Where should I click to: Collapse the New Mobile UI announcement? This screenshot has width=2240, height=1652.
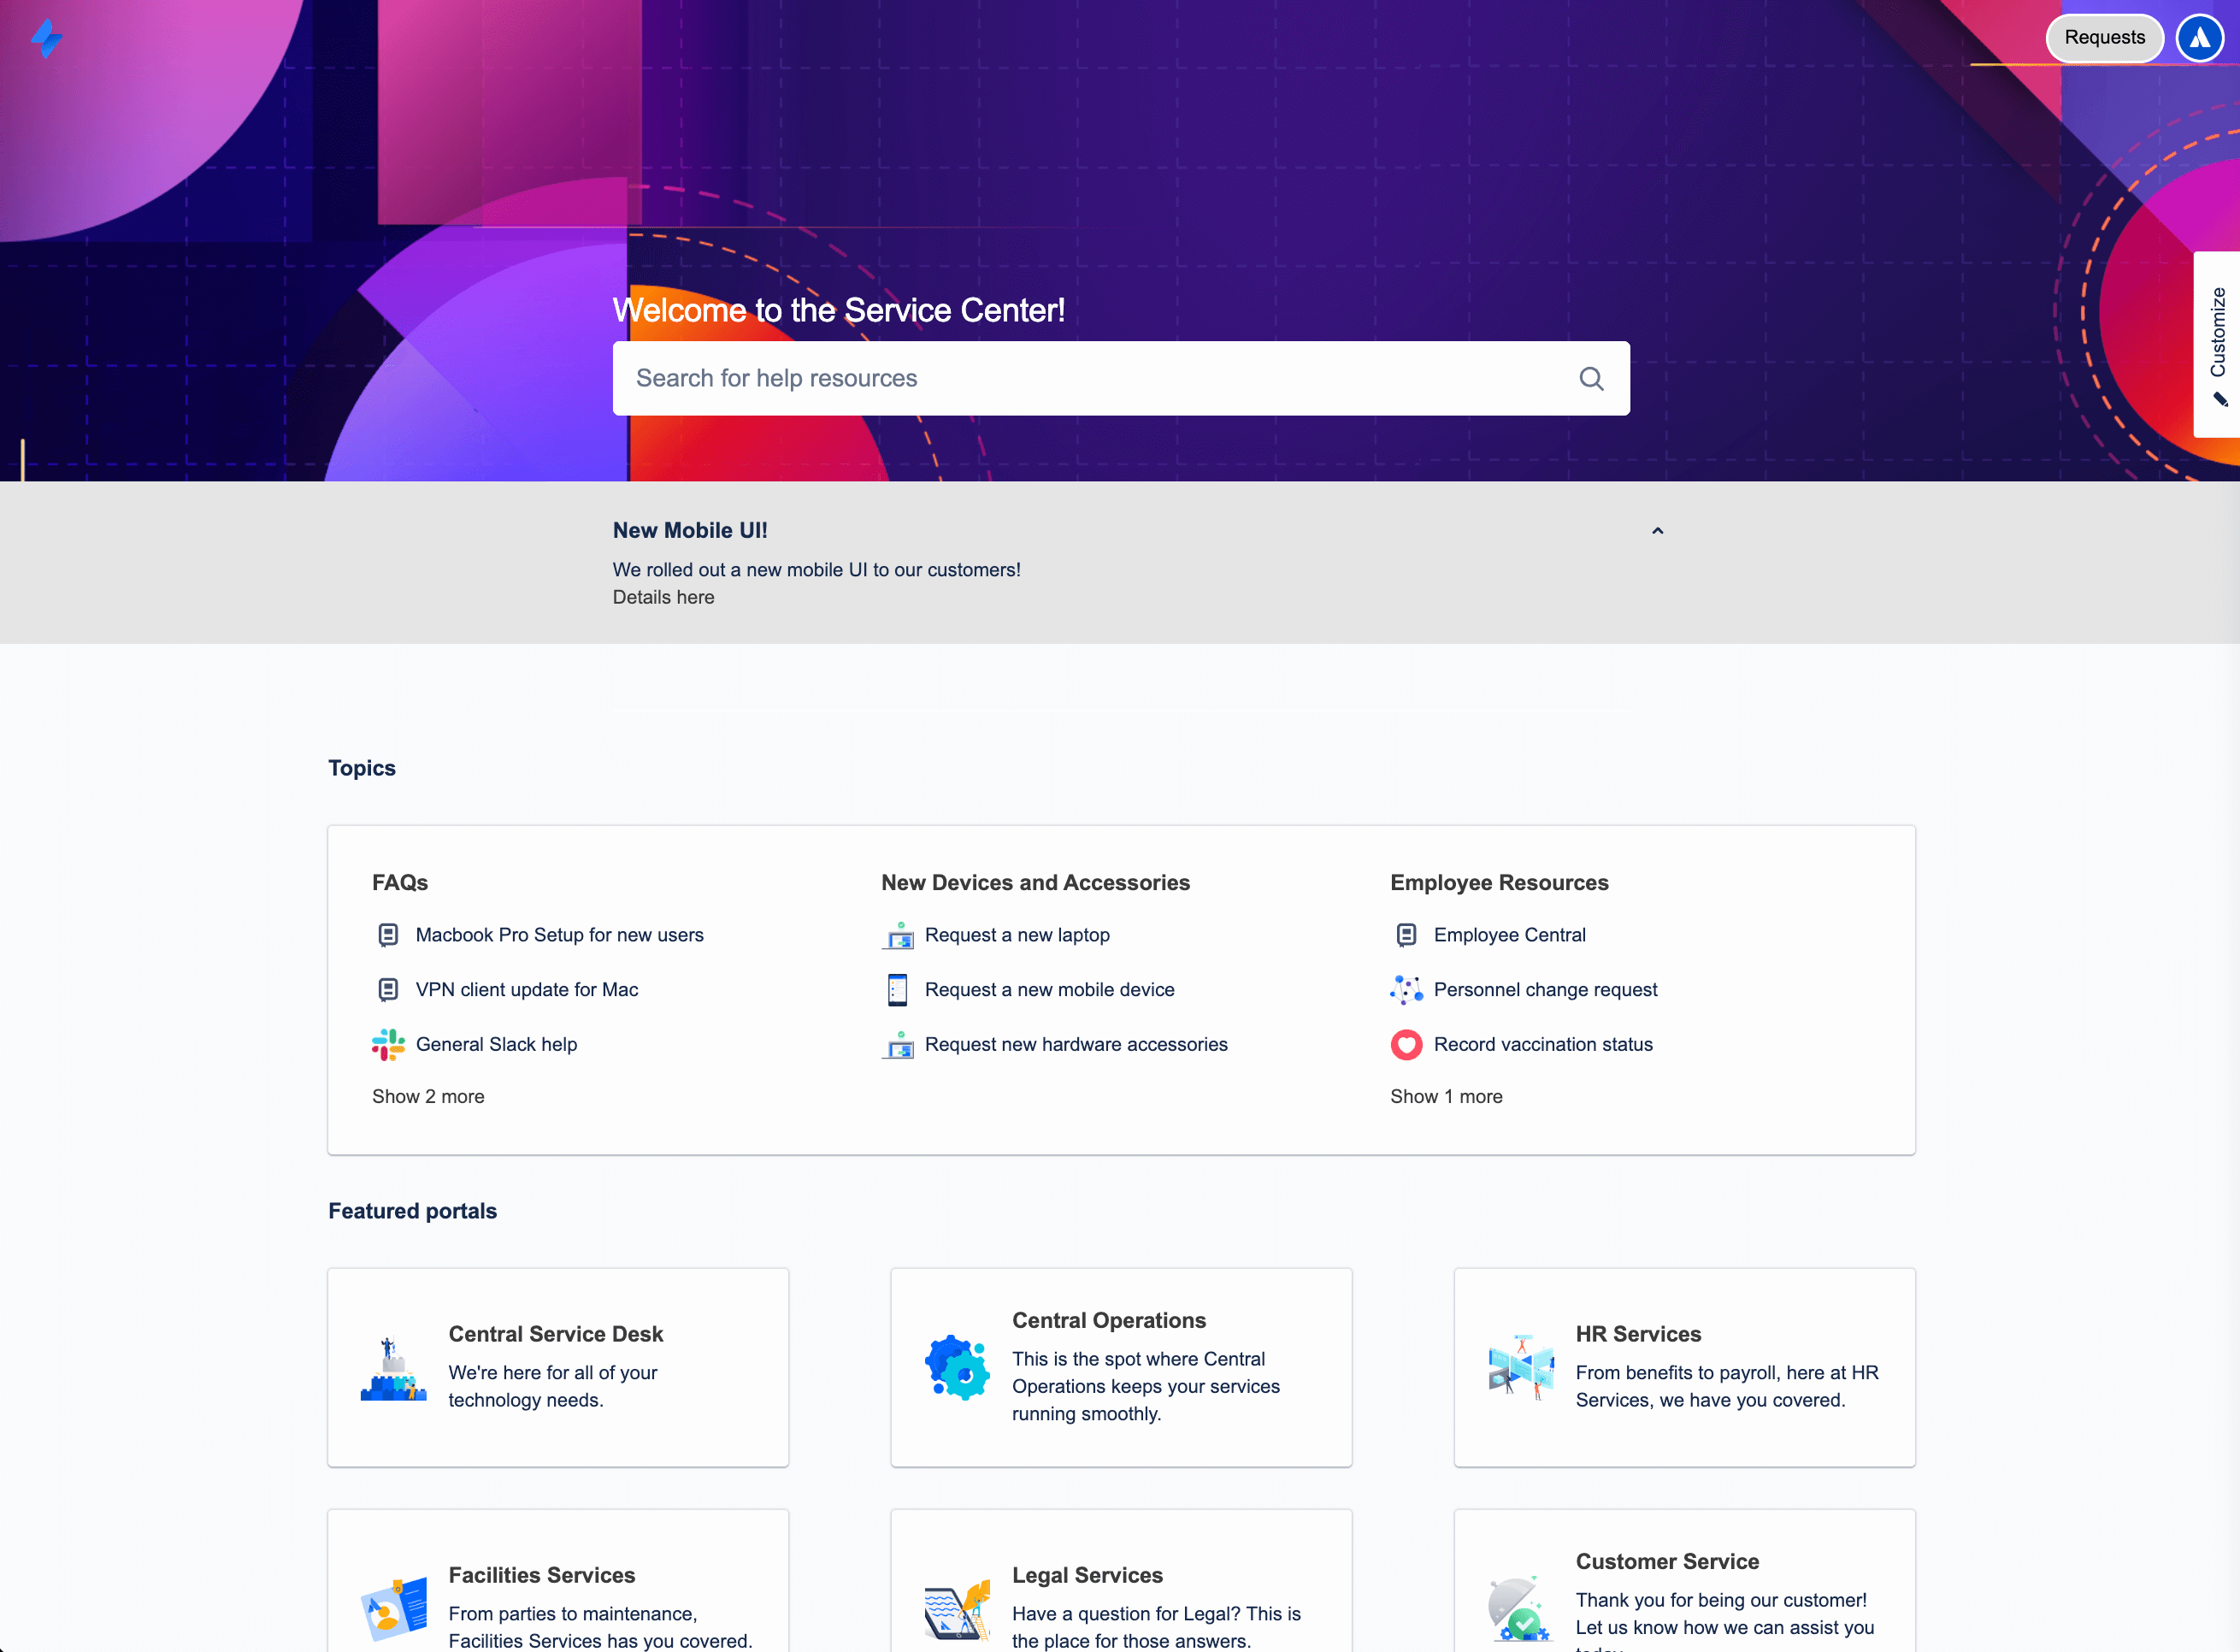tap(1656, 530)
